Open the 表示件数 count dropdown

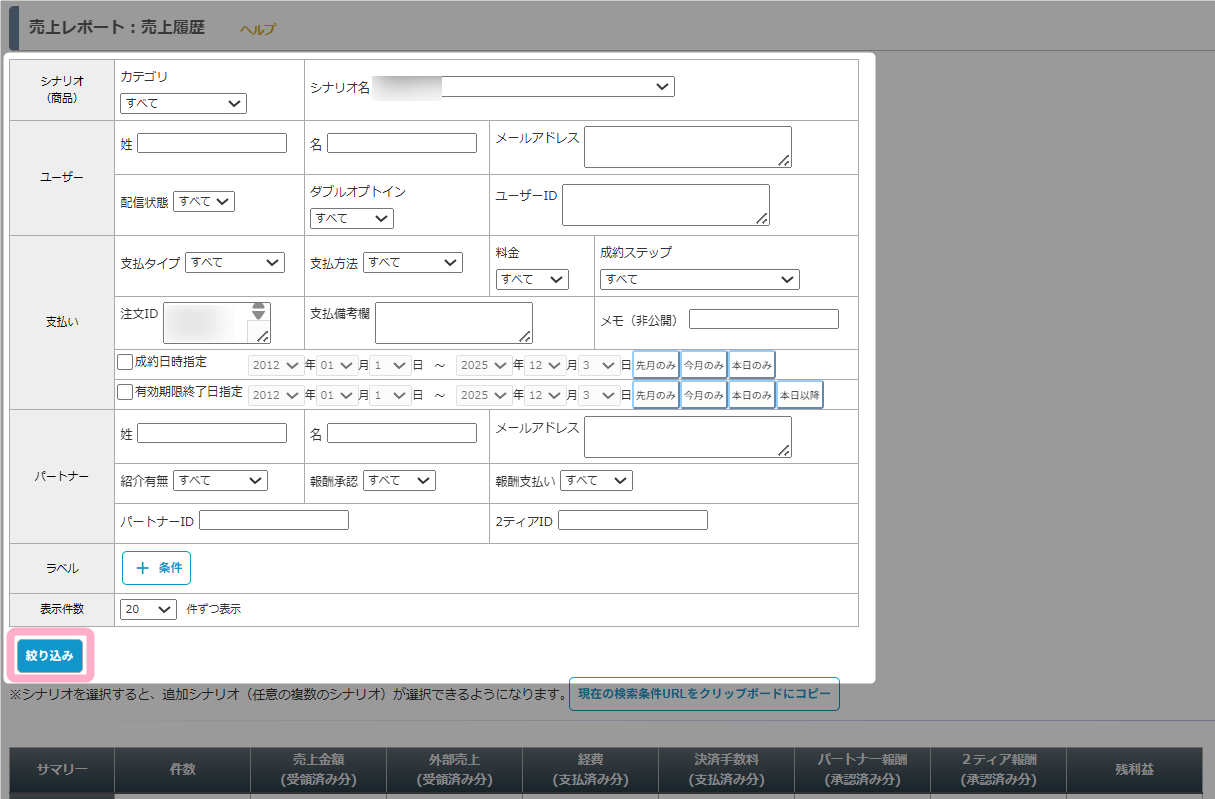click(x=148, y=609)
